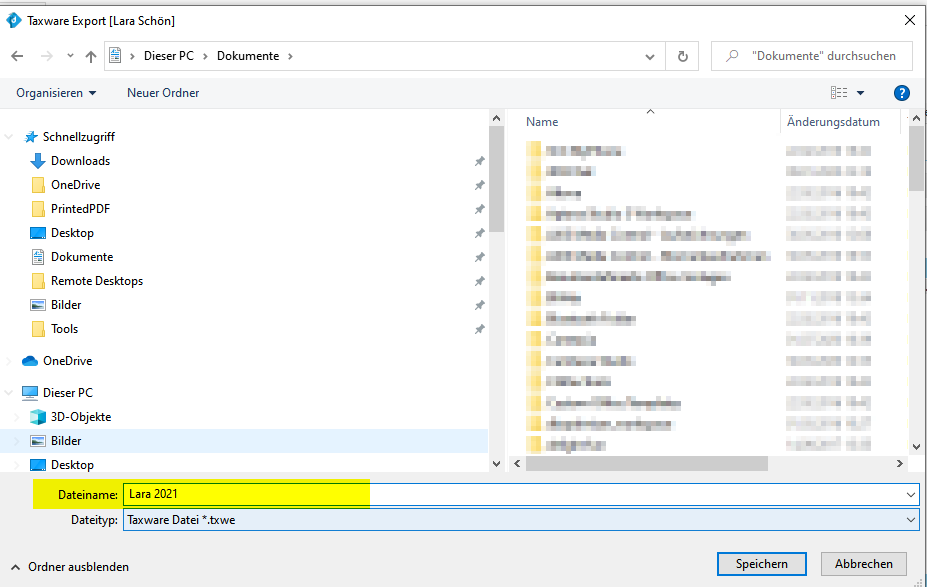This screenshot has width=927, height=587.
Task: Click Neuer Ordner in toolbar
Action: tap(163, 93)
